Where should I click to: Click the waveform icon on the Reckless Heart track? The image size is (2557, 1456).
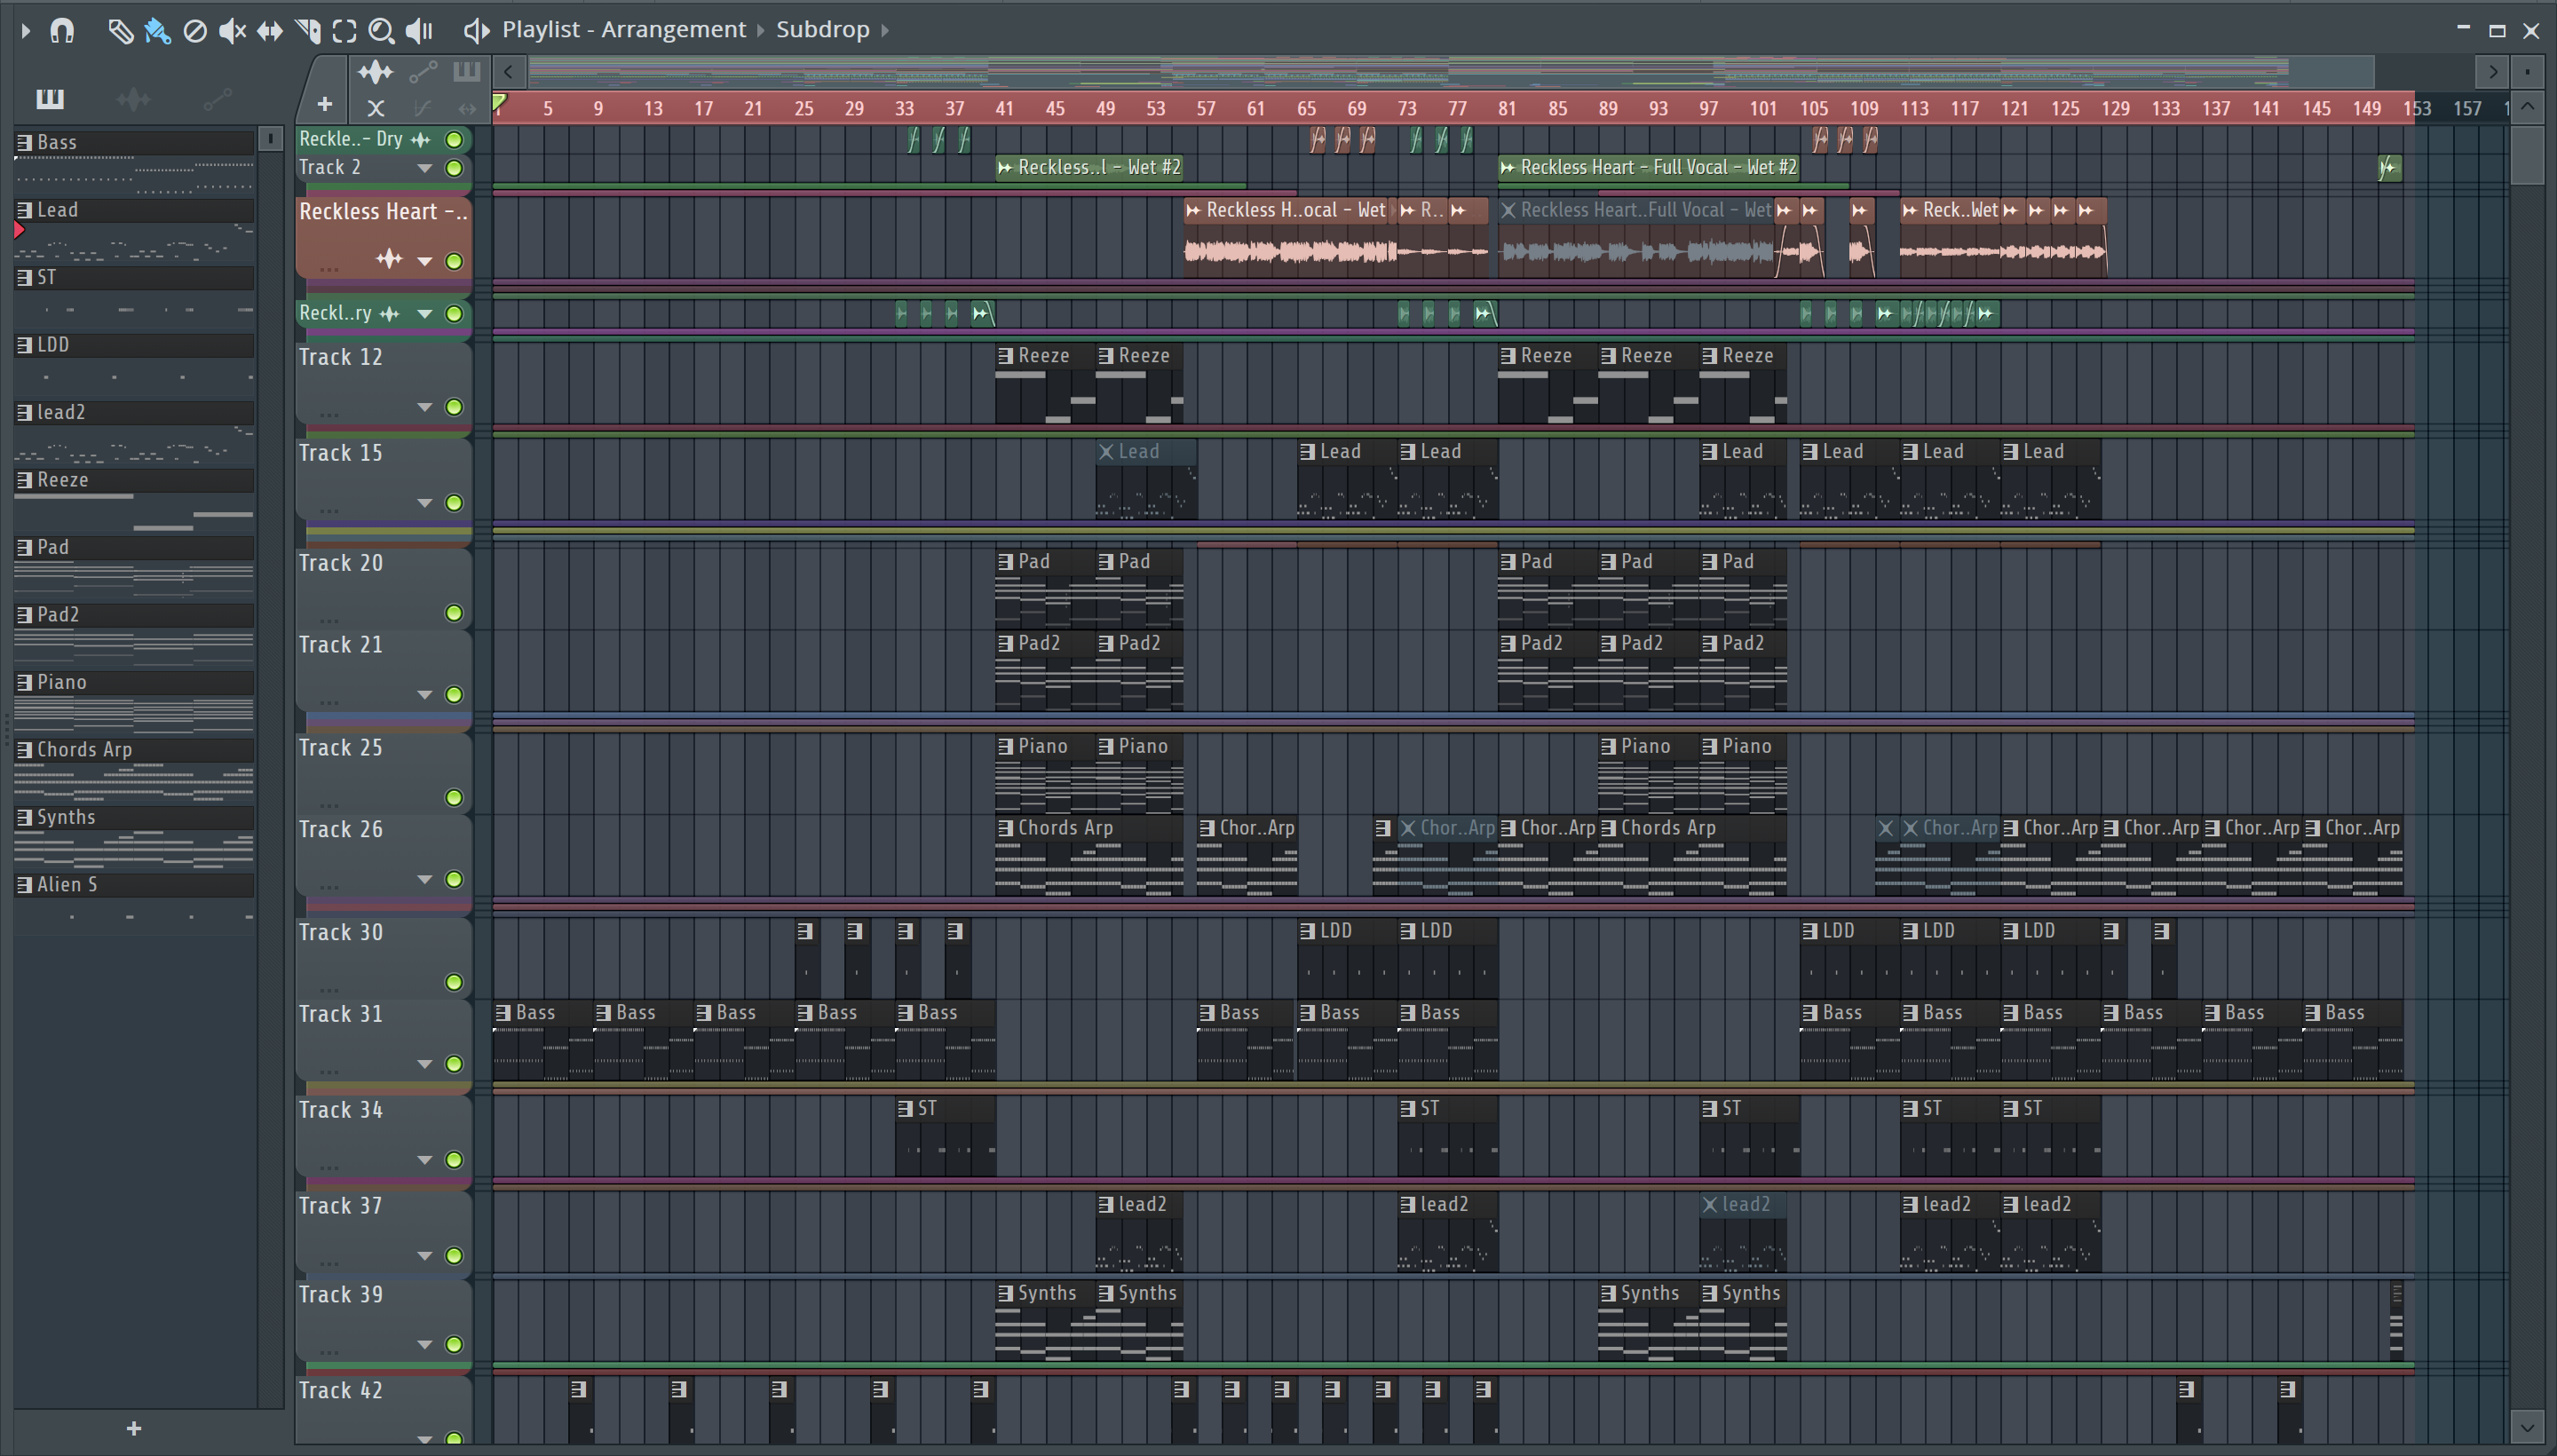pyautogui.click(x=389, y=260)
